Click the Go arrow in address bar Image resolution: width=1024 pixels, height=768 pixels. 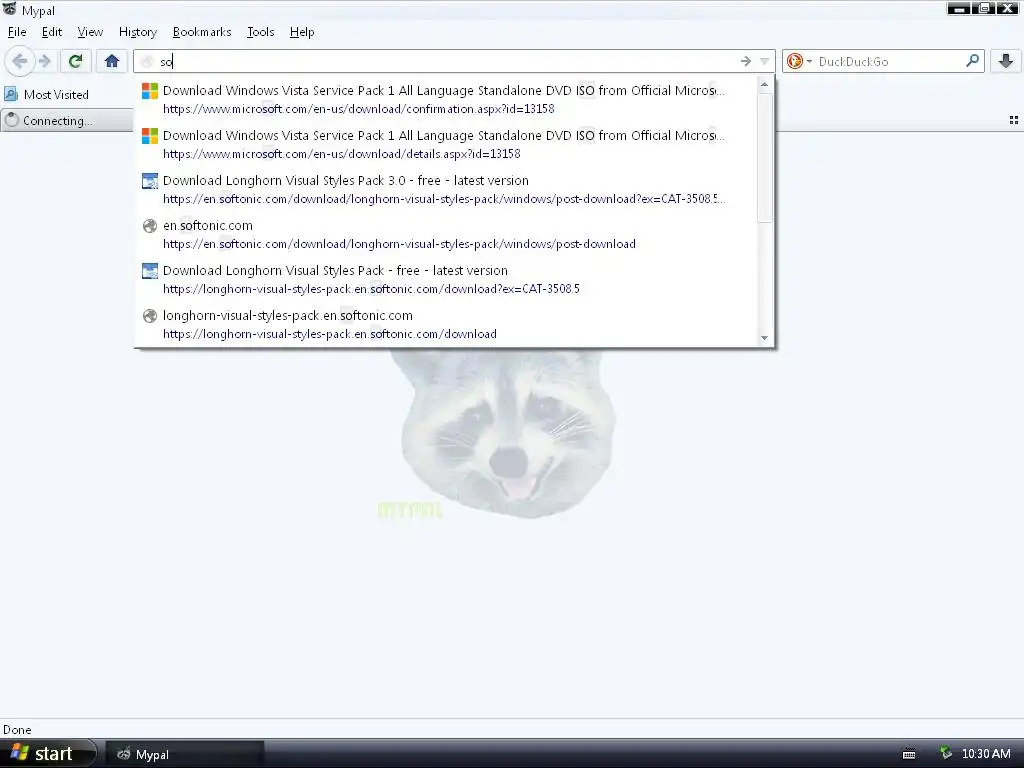(x=746, y=61)
